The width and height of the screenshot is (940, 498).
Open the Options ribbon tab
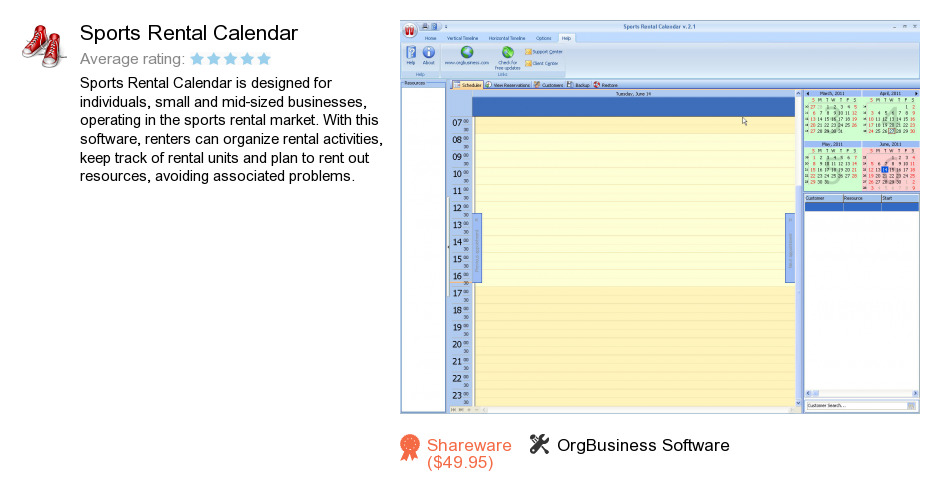point(543,38)
